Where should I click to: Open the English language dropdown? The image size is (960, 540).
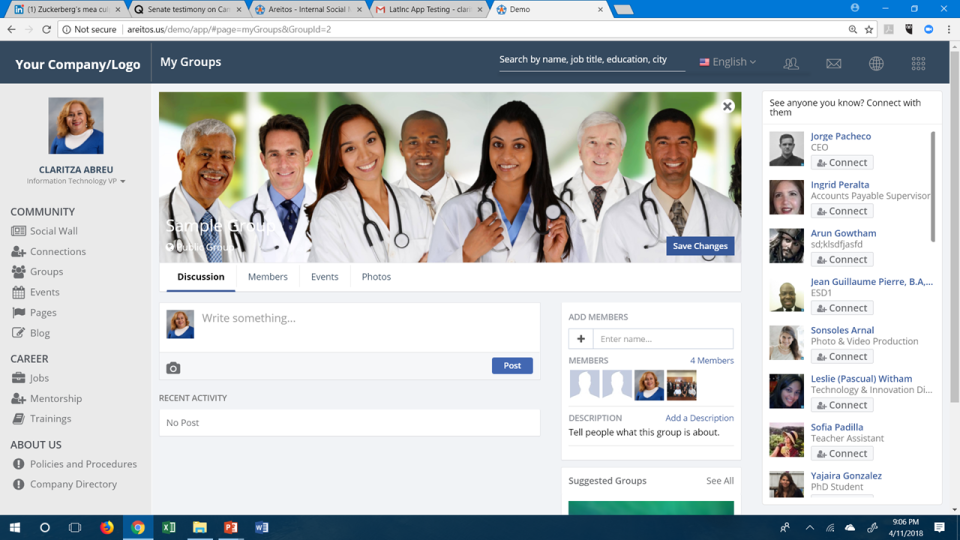click(x=728, y=62)
